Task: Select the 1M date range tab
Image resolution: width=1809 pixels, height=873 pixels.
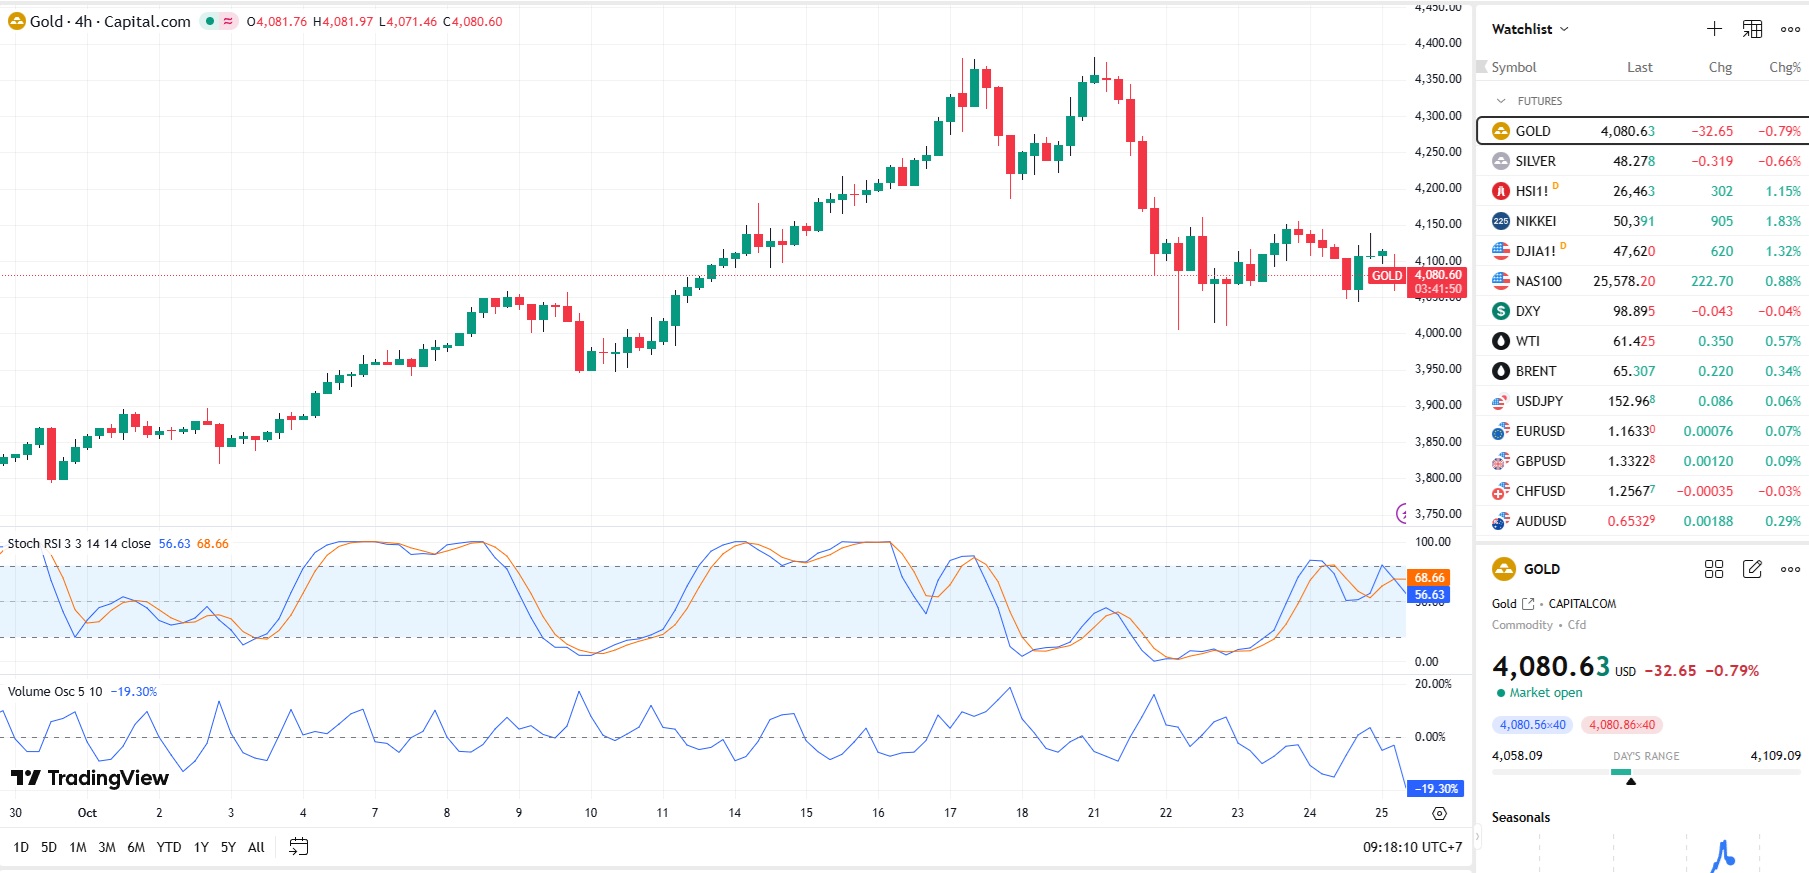Action: (x=78, y=847)
